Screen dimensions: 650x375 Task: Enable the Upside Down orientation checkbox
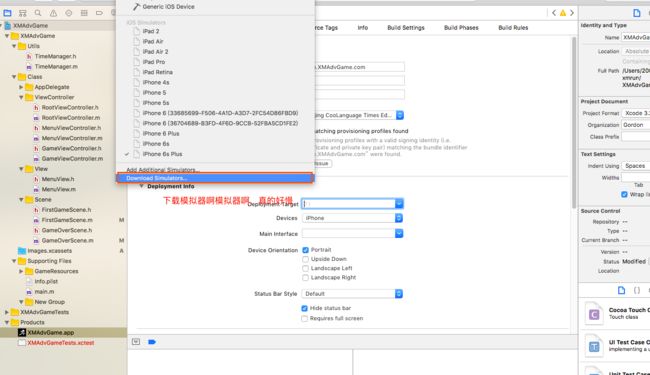pos(306,259)
